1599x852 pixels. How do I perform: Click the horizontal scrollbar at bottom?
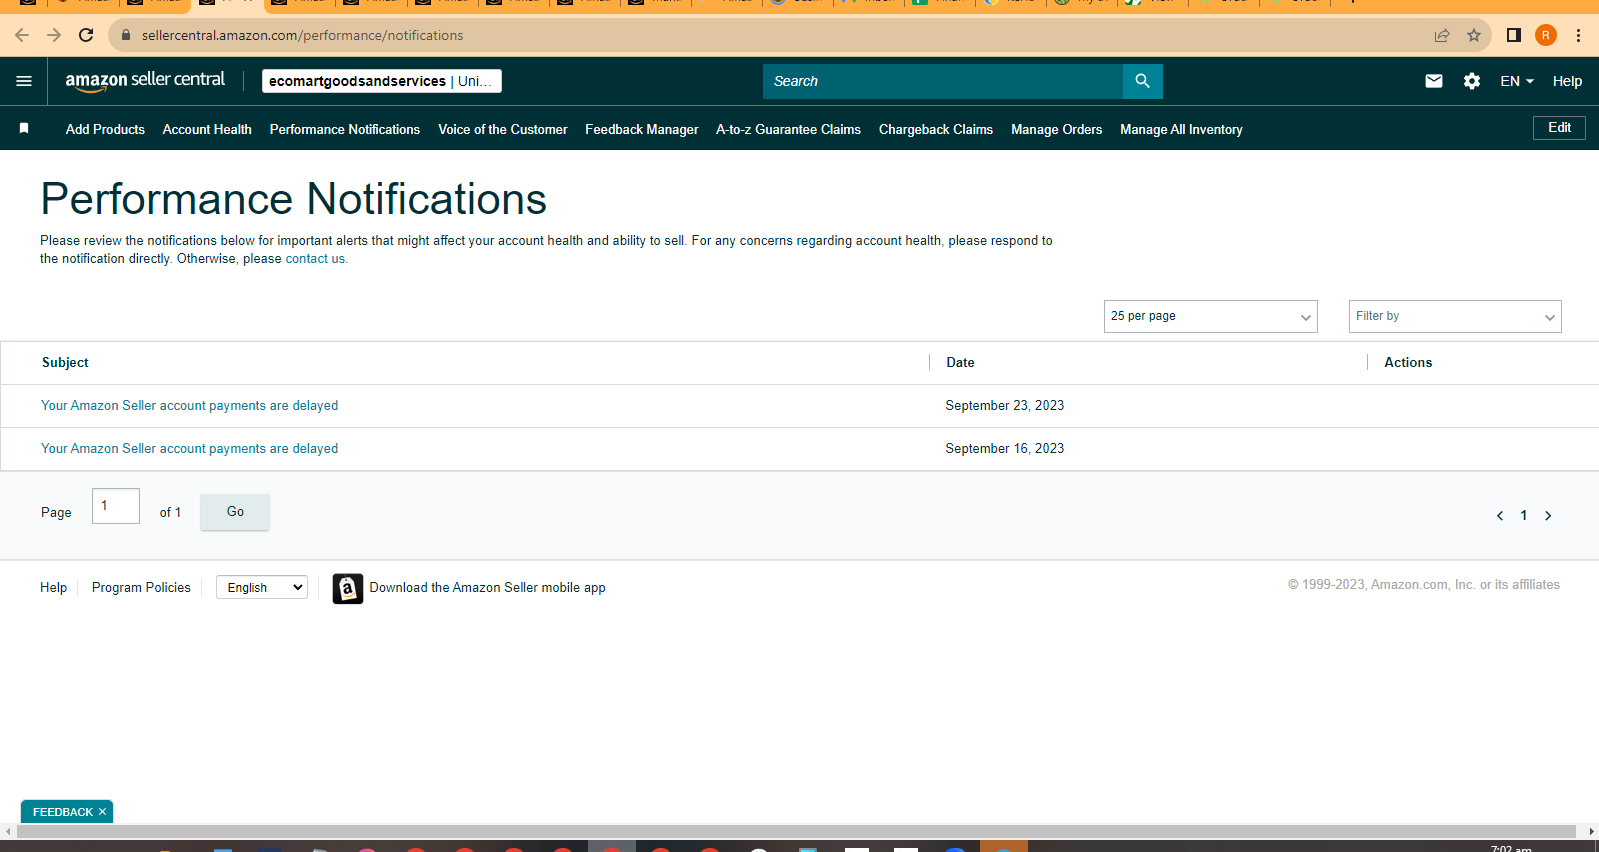click(x=795, y=831)
